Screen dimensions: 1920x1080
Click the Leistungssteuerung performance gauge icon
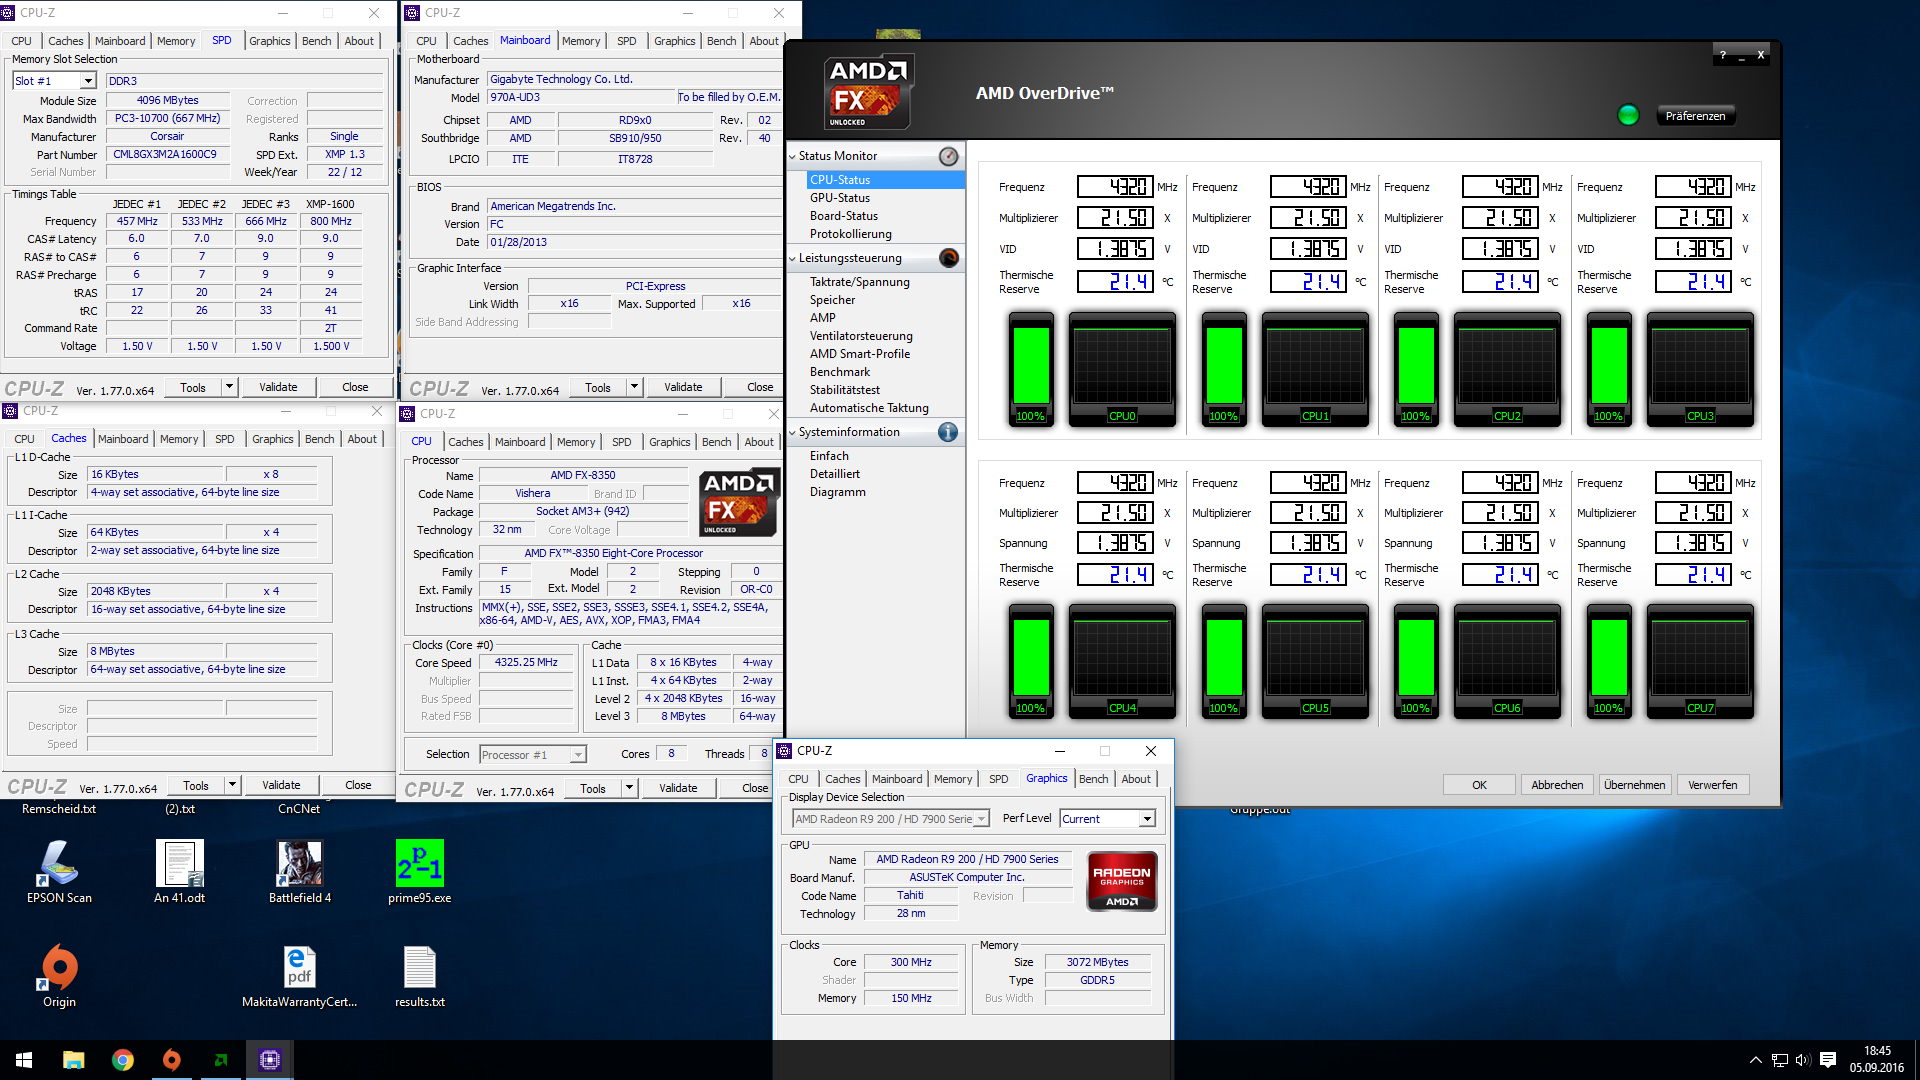tap(948, 258)
